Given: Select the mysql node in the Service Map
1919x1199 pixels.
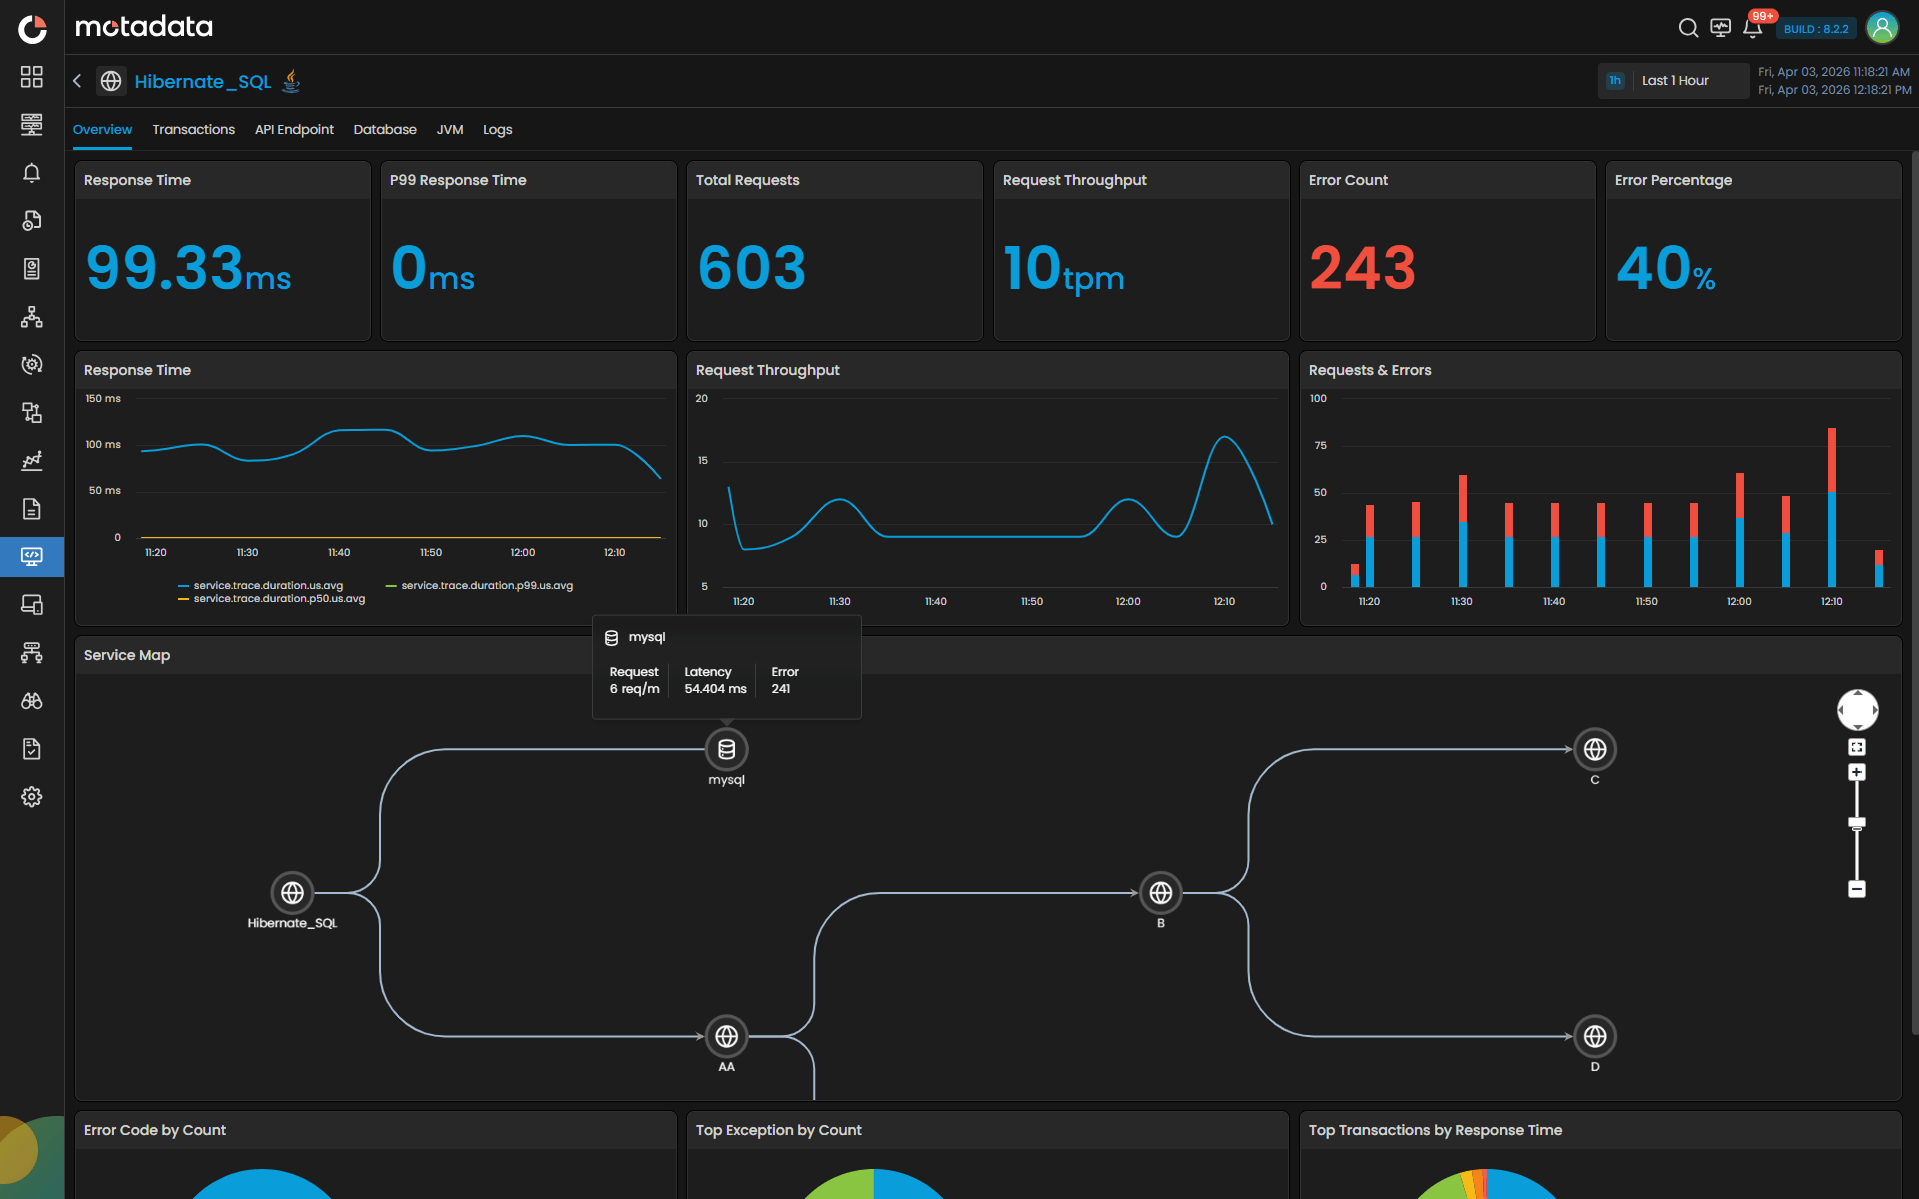Looking at the screenshot, I should 726,749.
